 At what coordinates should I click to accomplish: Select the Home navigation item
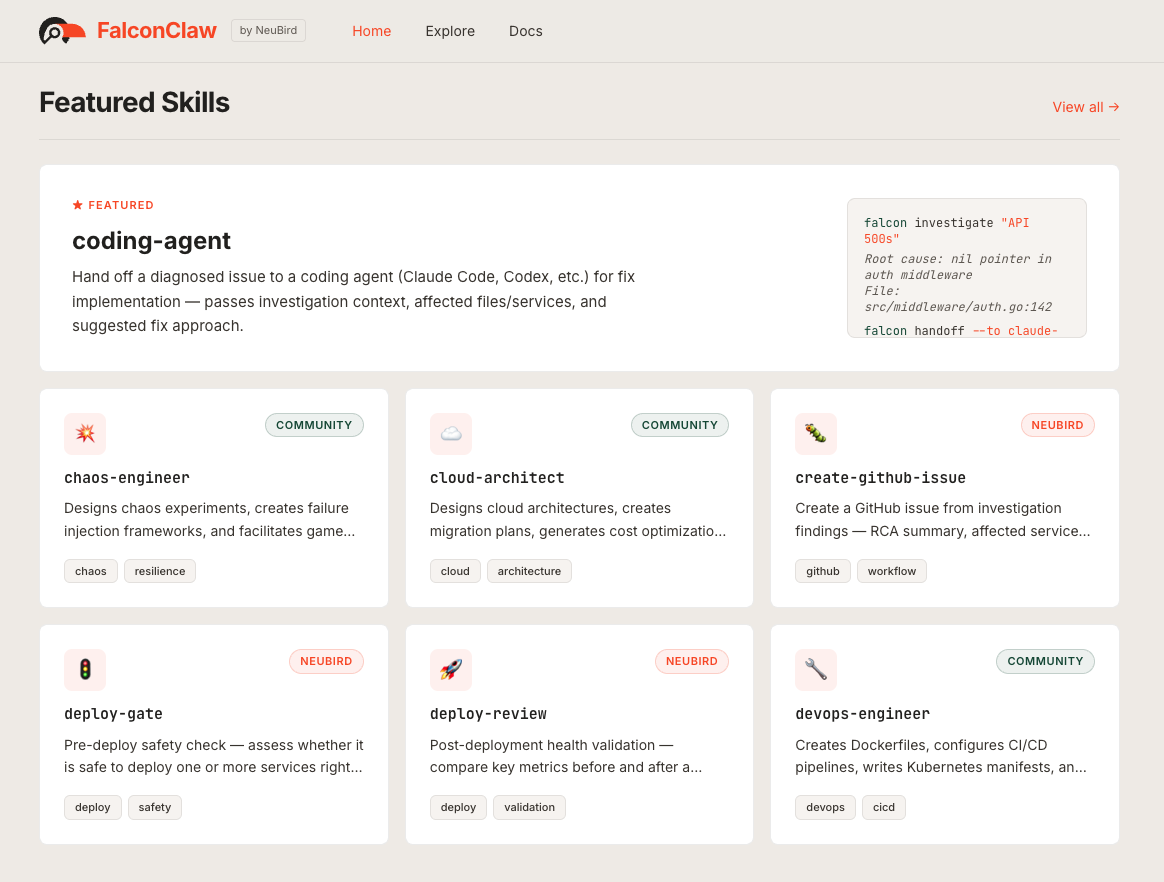(371, 31)
